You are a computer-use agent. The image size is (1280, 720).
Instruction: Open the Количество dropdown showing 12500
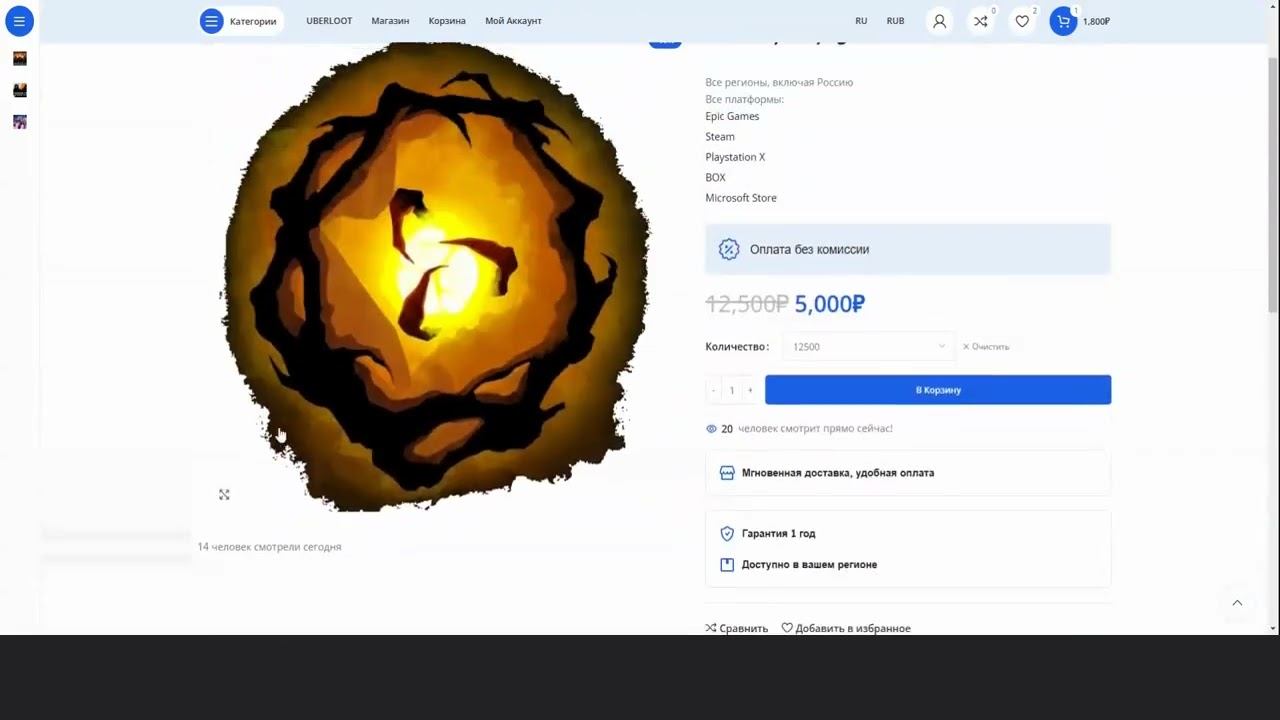(x=868, y=347)
